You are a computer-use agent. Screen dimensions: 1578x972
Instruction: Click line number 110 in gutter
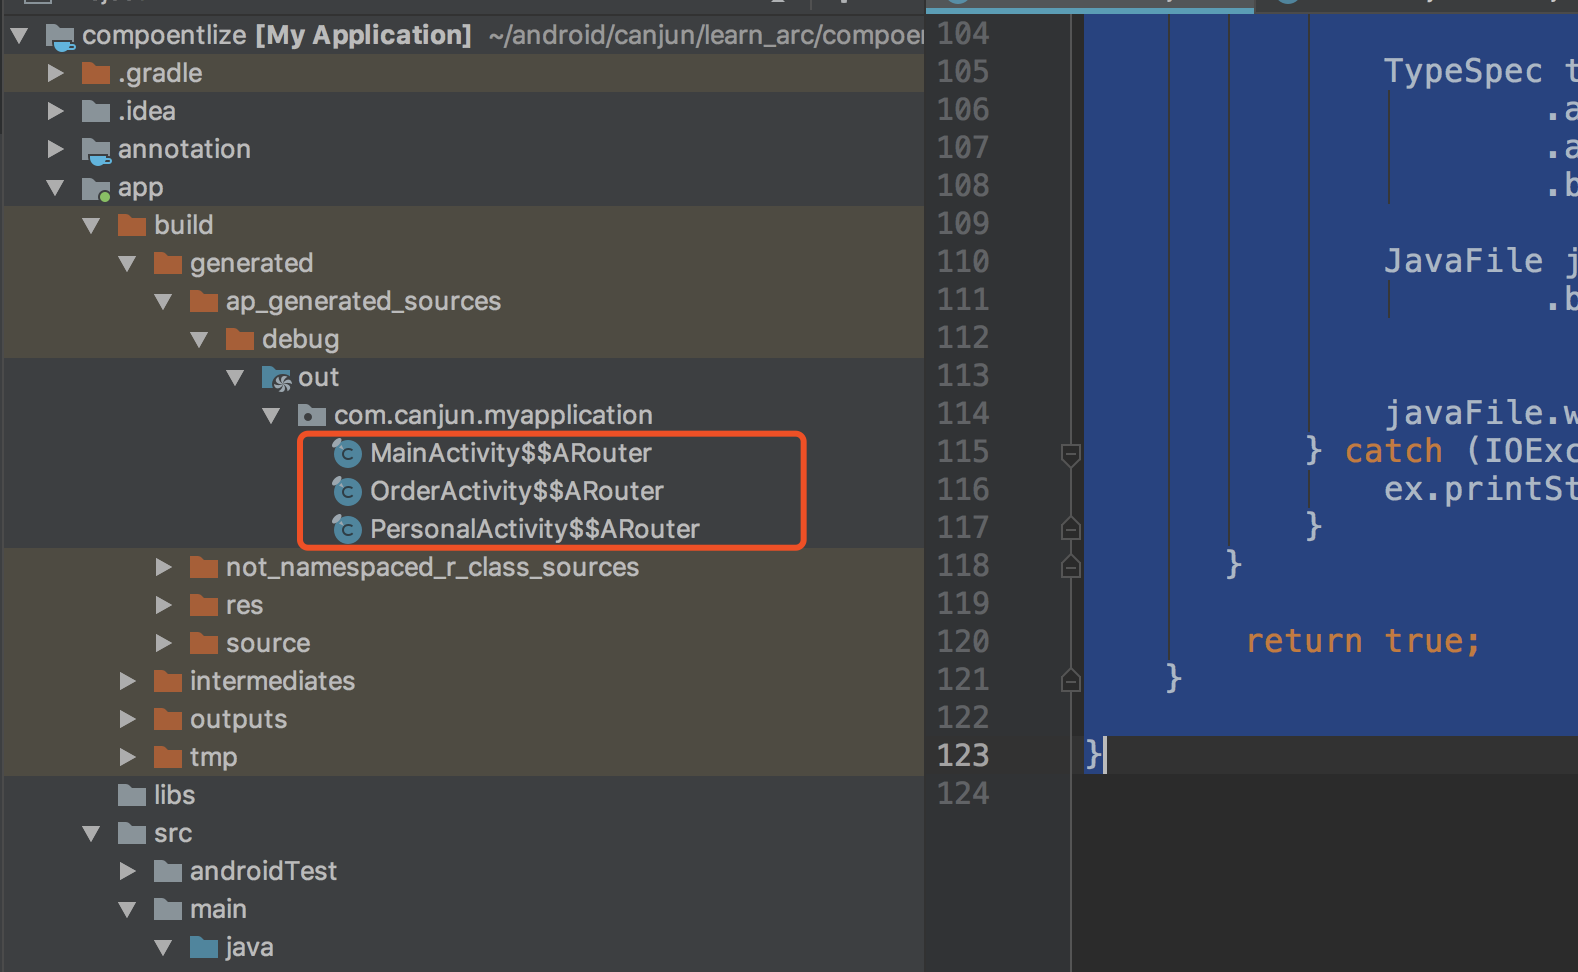pyautogui.click(x=963, y=262)
